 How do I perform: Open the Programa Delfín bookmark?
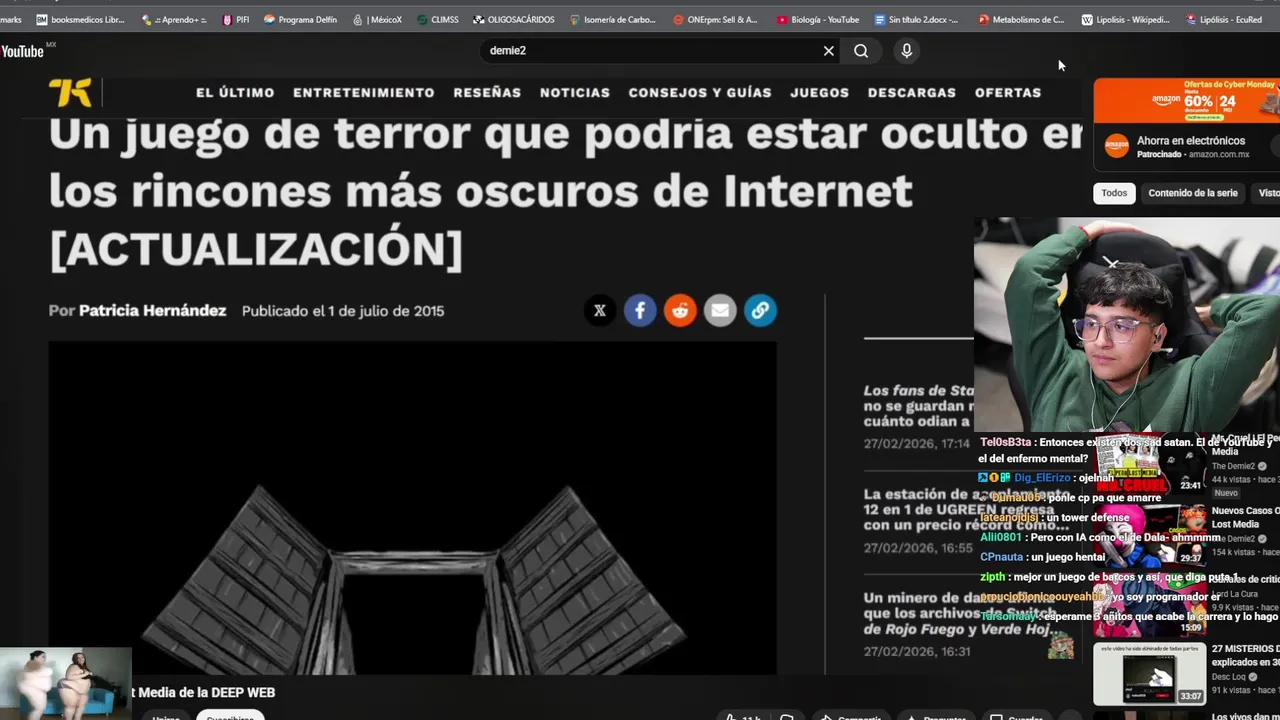[x=301, y=19]
